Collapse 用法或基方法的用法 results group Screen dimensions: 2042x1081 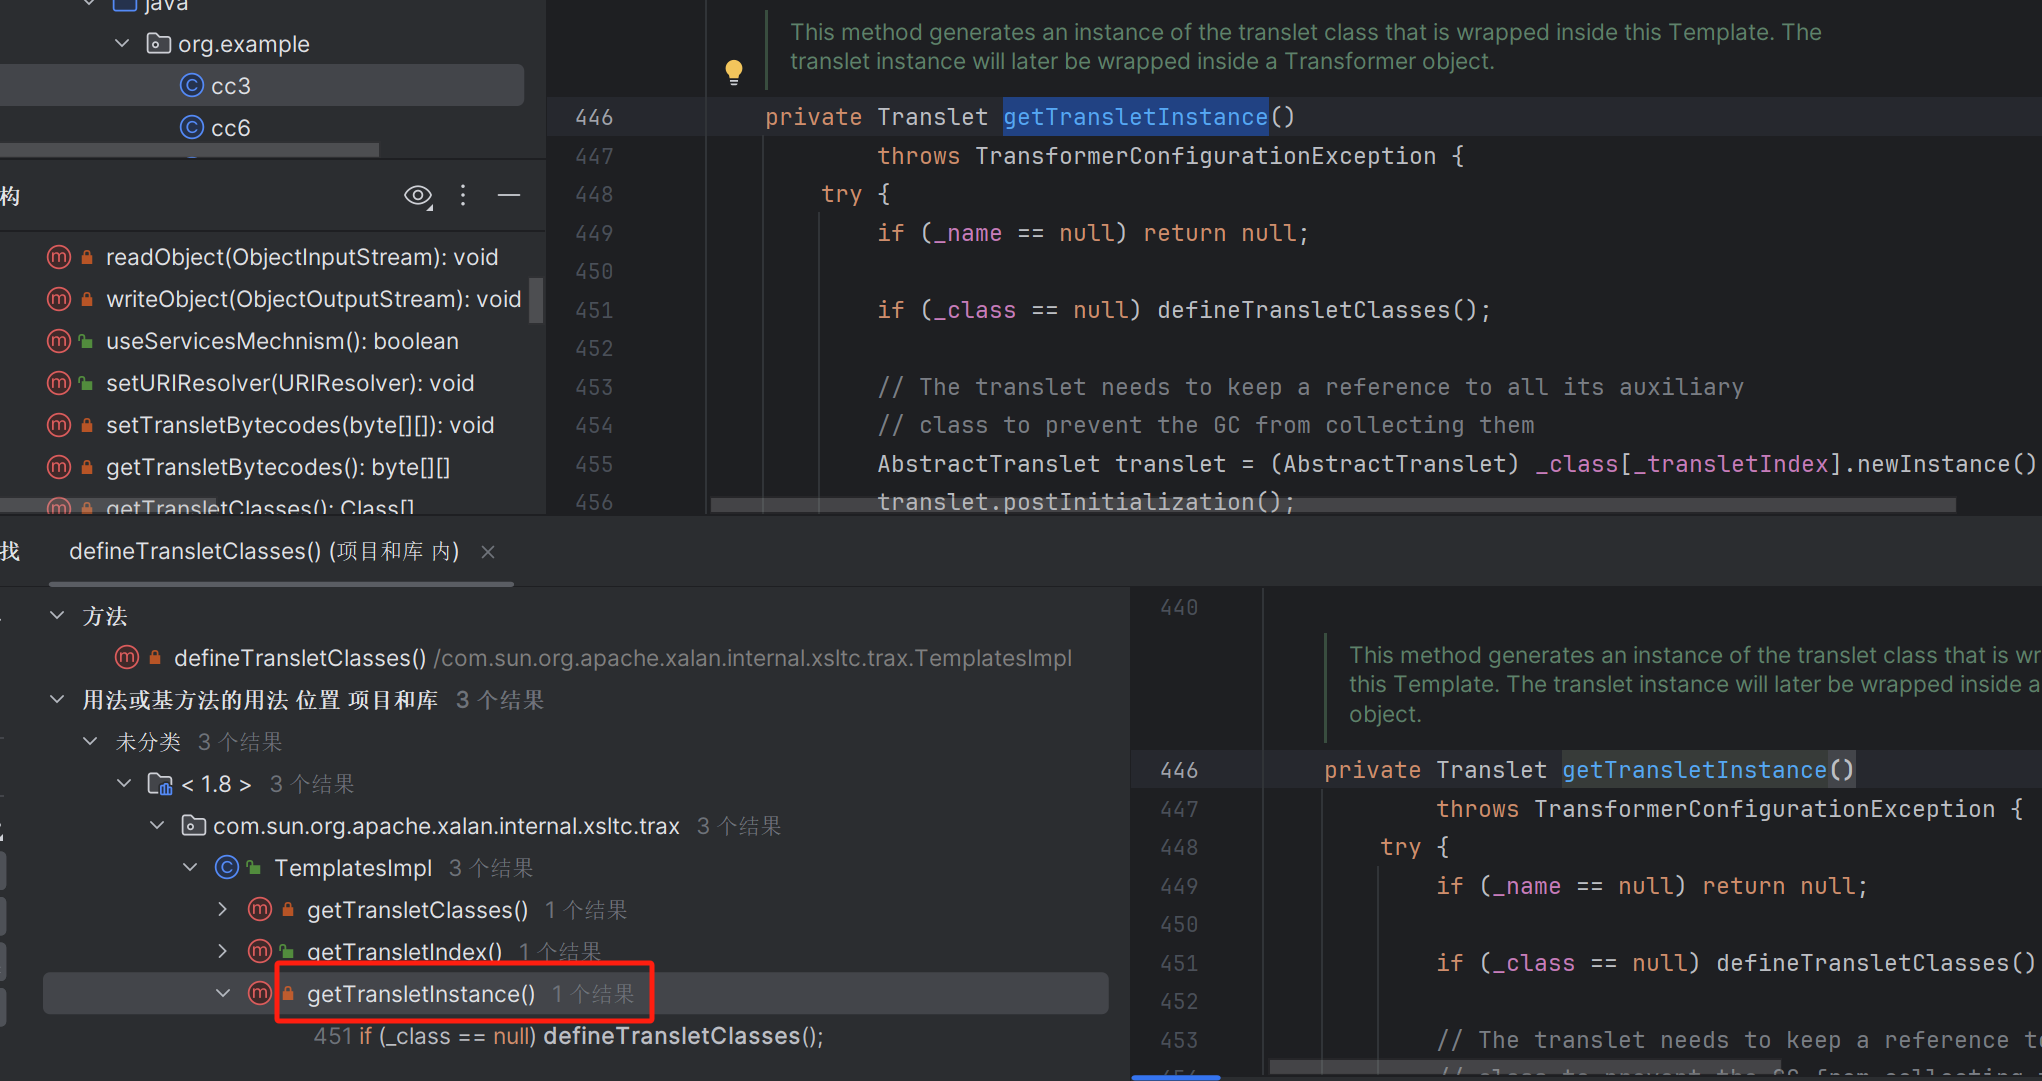click(57, 700)
